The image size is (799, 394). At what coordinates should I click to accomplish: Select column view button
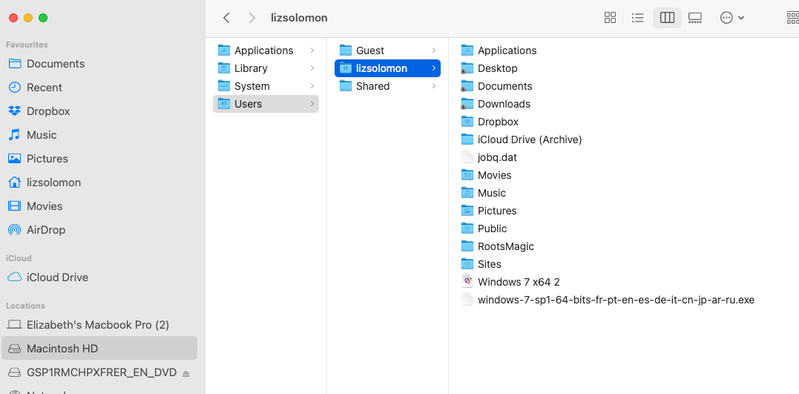667,18
